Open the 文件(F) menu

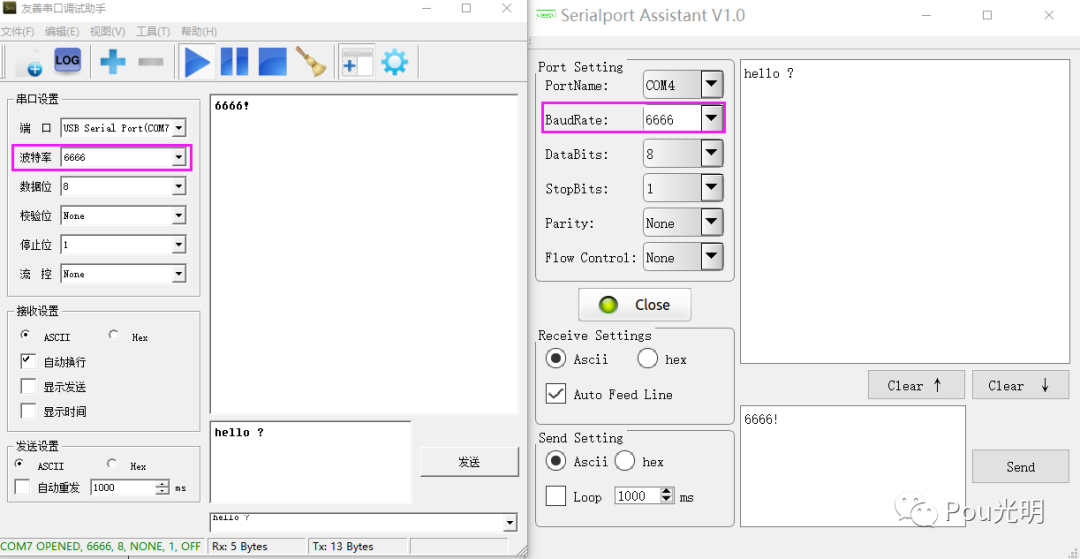tap(17, 32)
